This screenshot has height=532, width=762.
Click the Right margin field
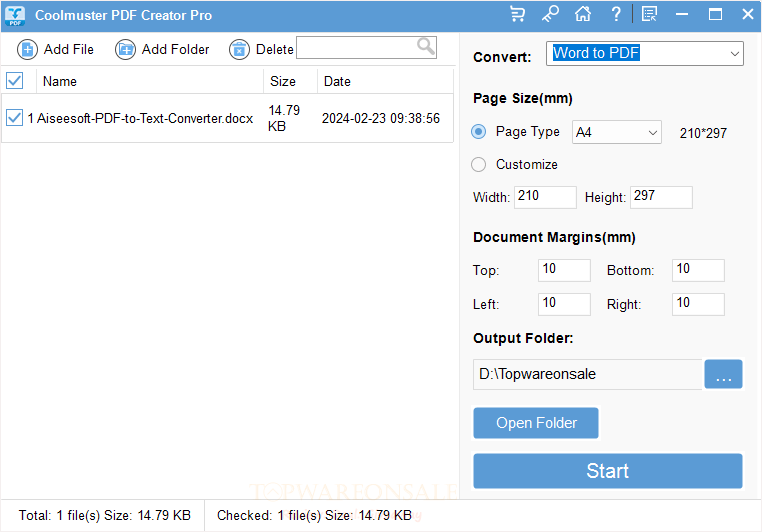698,304
